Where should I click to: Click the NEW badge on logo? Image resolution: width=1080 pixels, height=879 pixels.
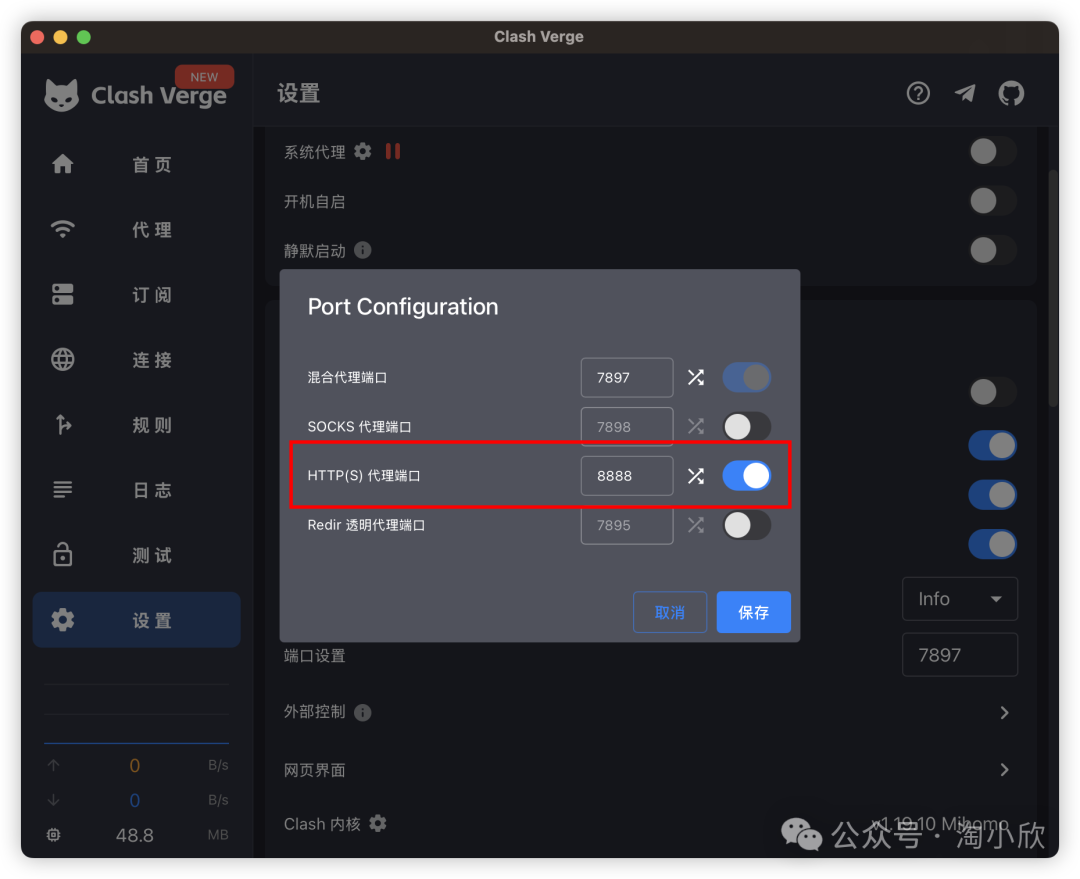click(x=204, y=76)
